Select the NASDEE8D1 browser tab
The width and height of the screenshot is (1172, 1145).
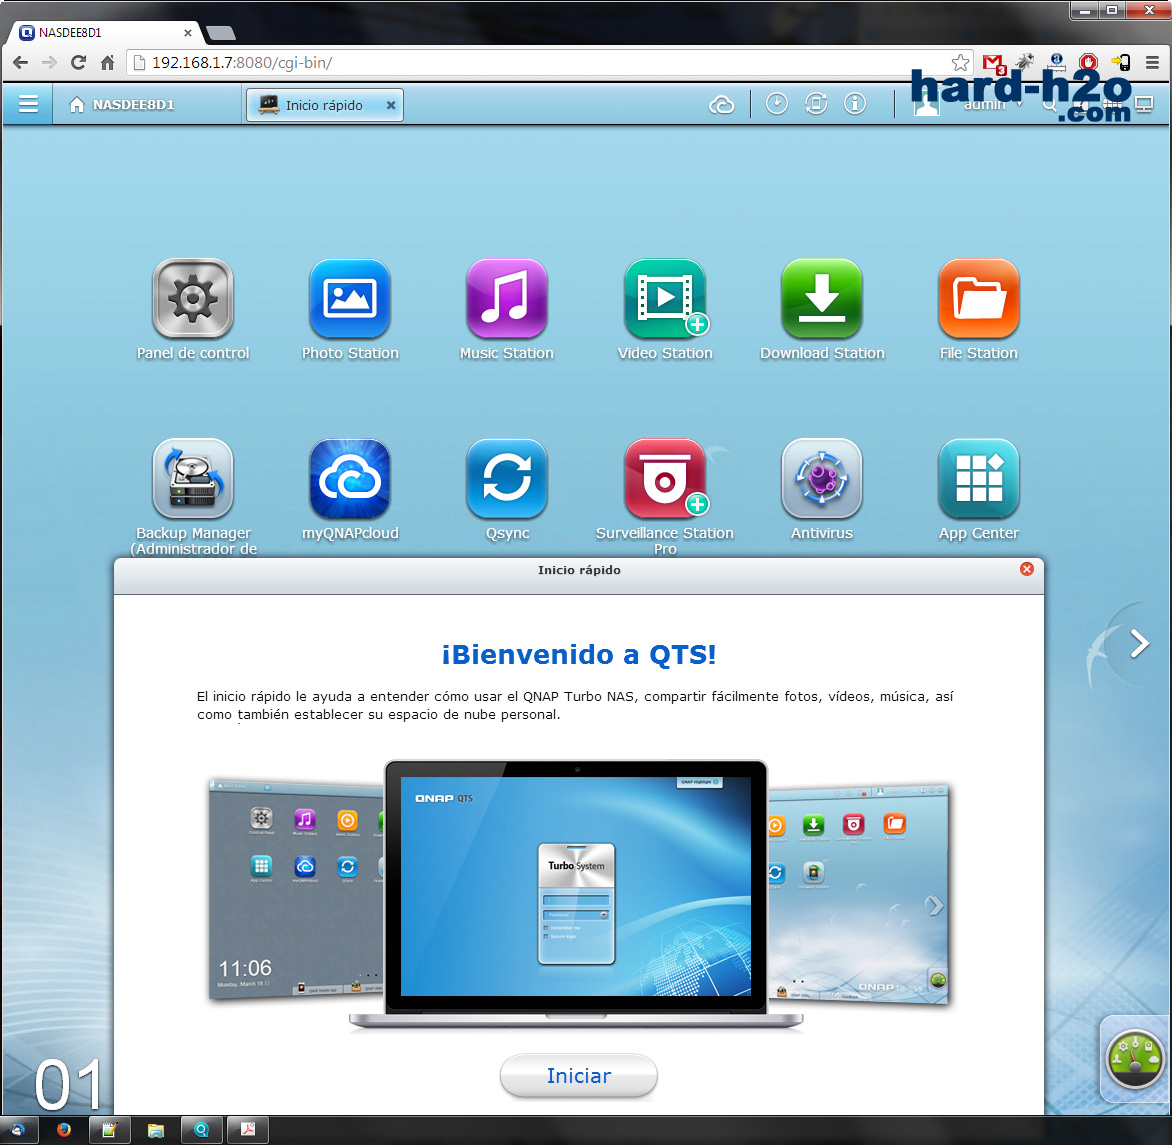(x=105, y=33)
